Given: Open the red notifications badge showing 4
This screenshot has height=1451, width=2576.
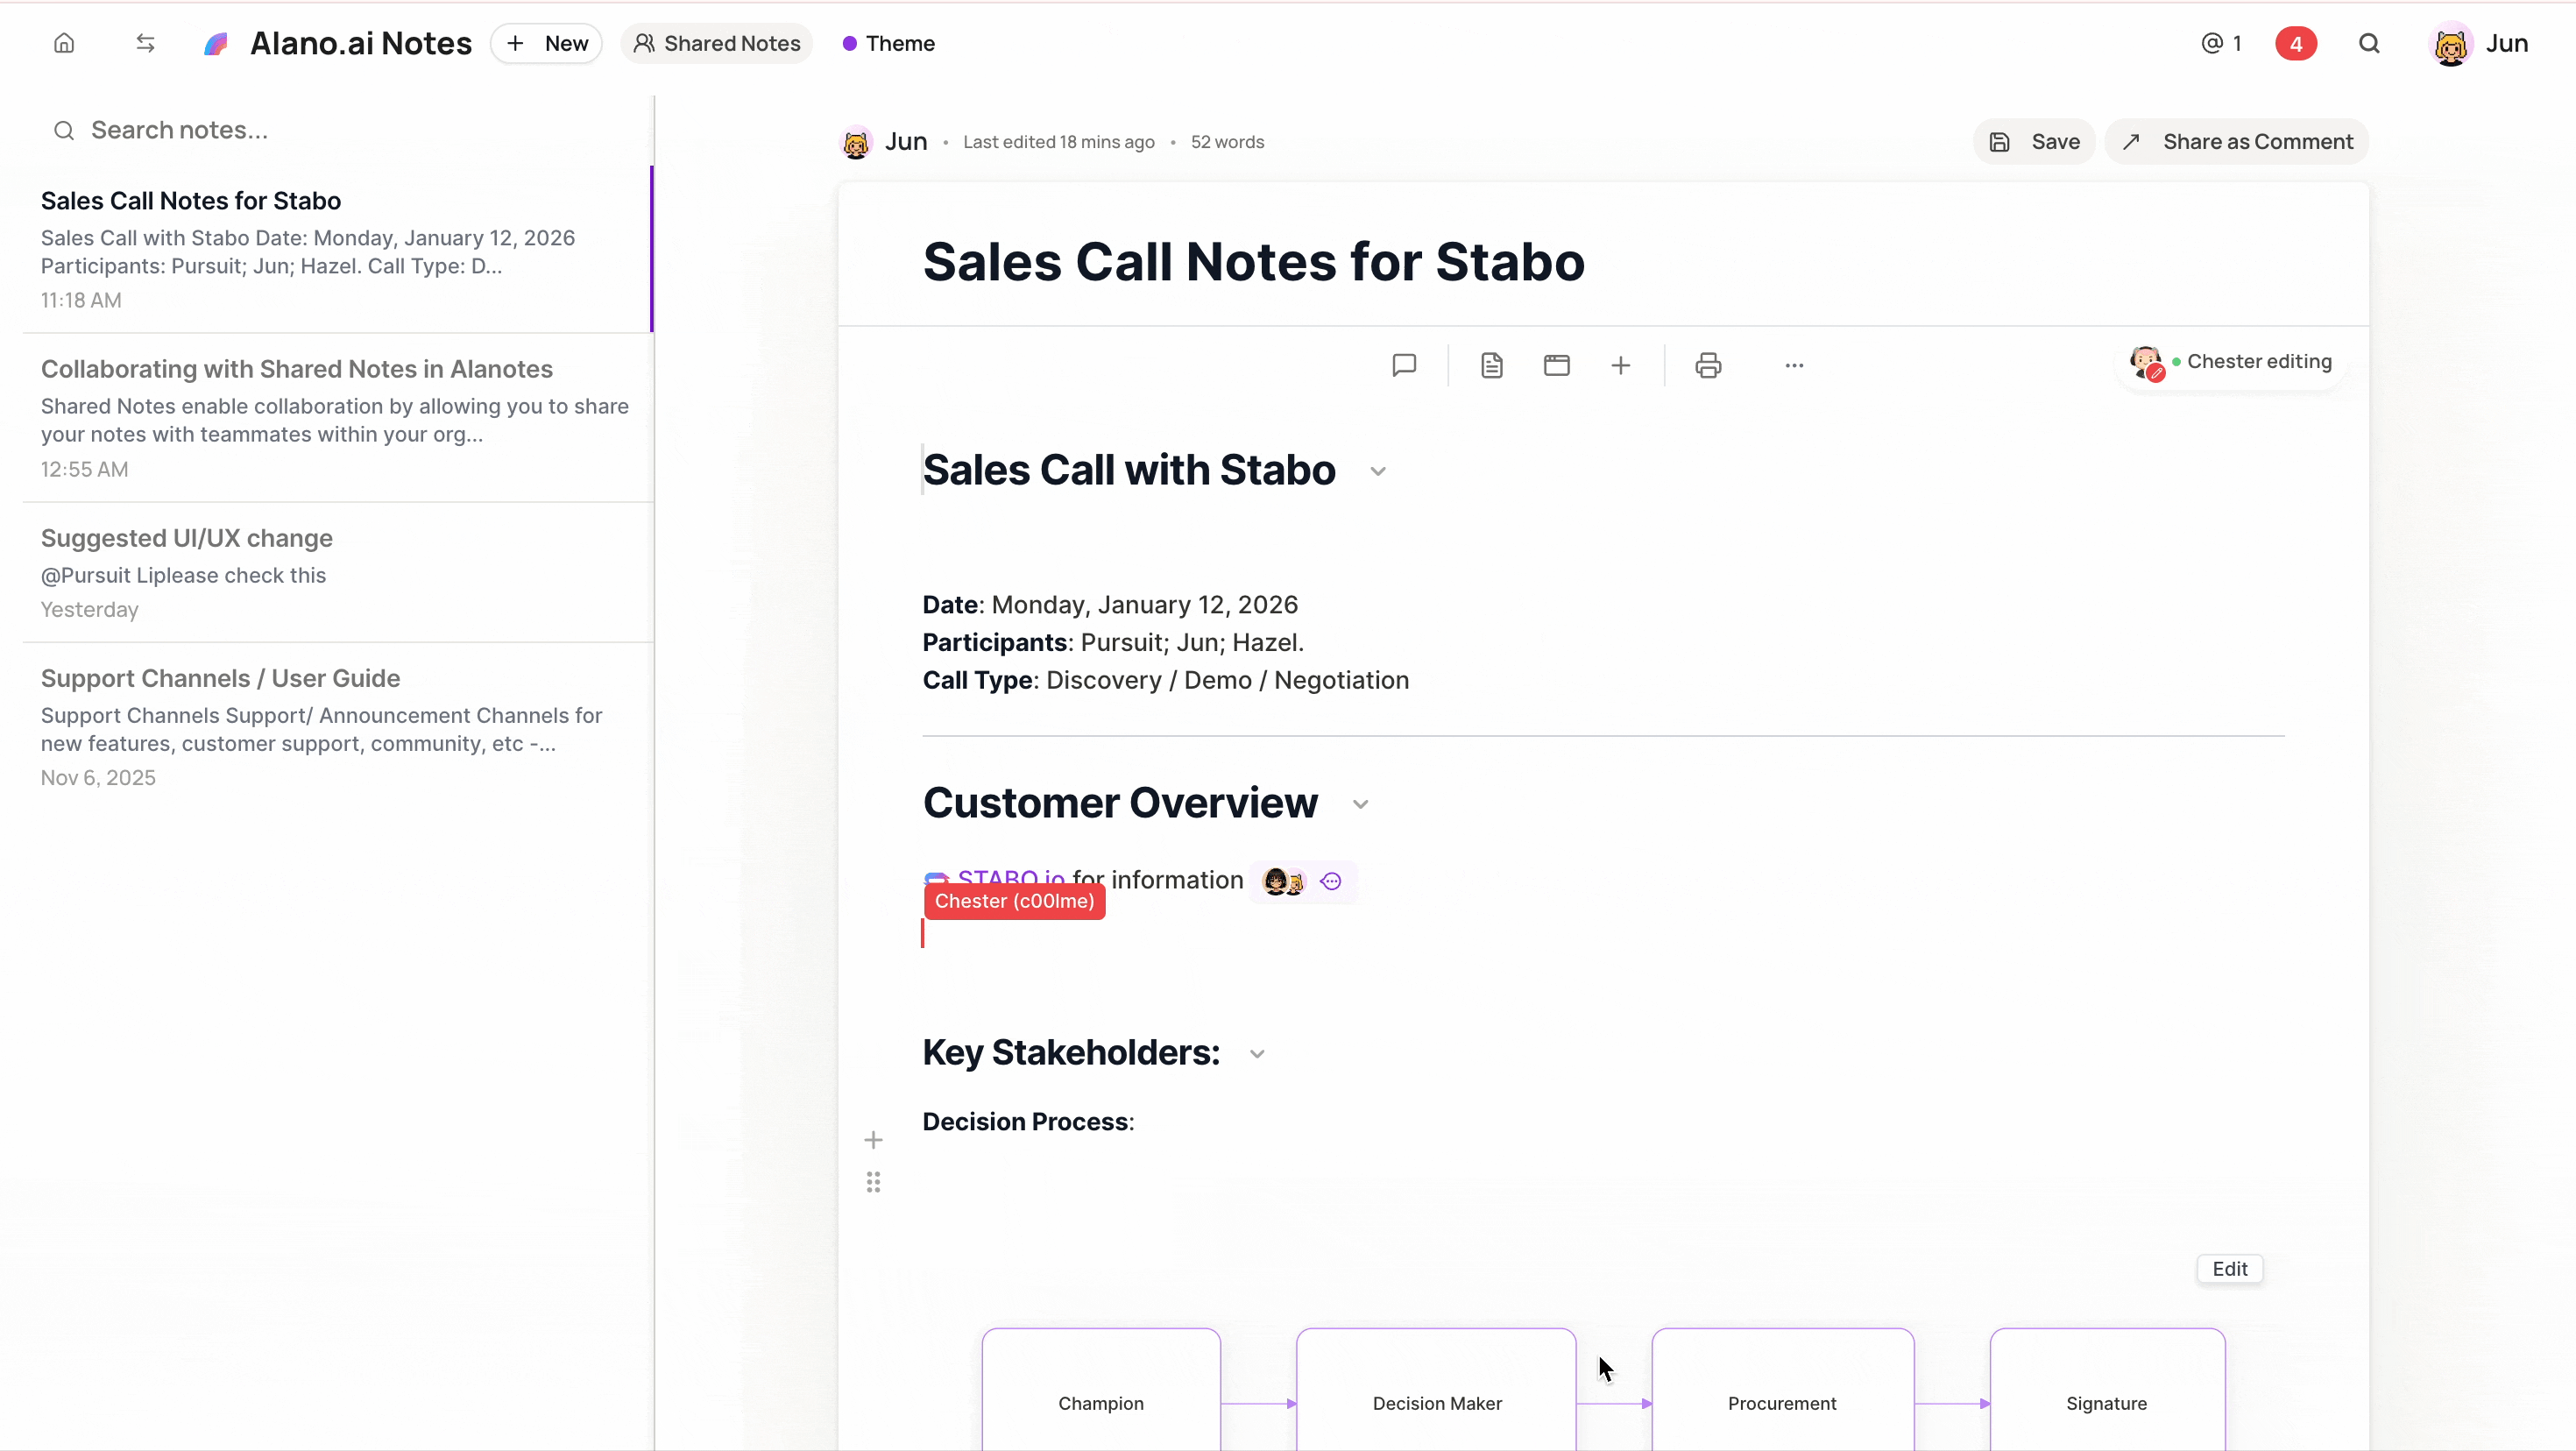Looking at the screenshot, I should click(2296, 43).
